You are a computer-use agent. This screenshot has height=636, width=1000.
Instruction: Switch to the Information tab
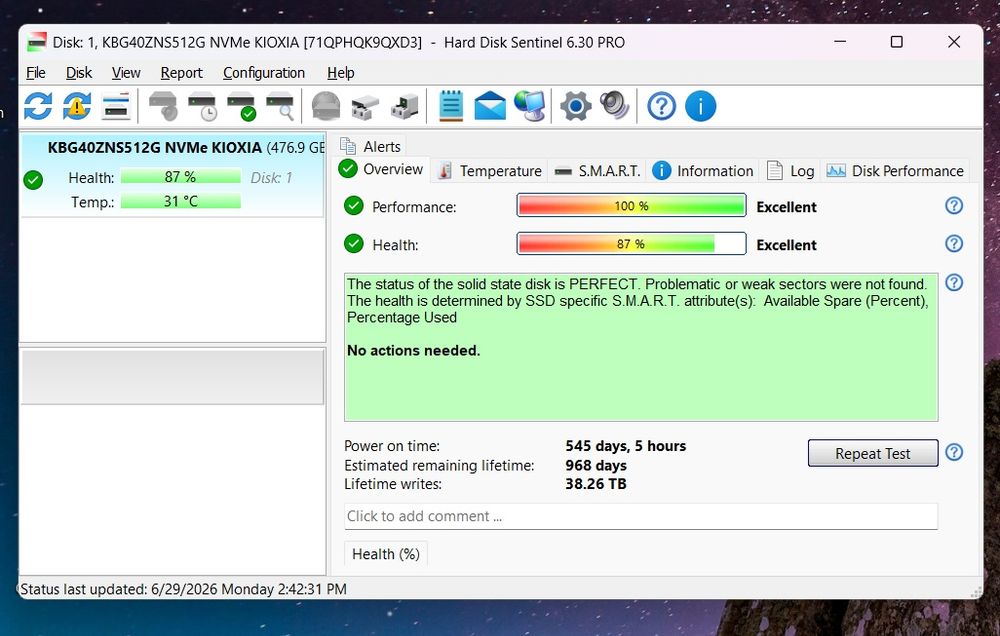703,171
